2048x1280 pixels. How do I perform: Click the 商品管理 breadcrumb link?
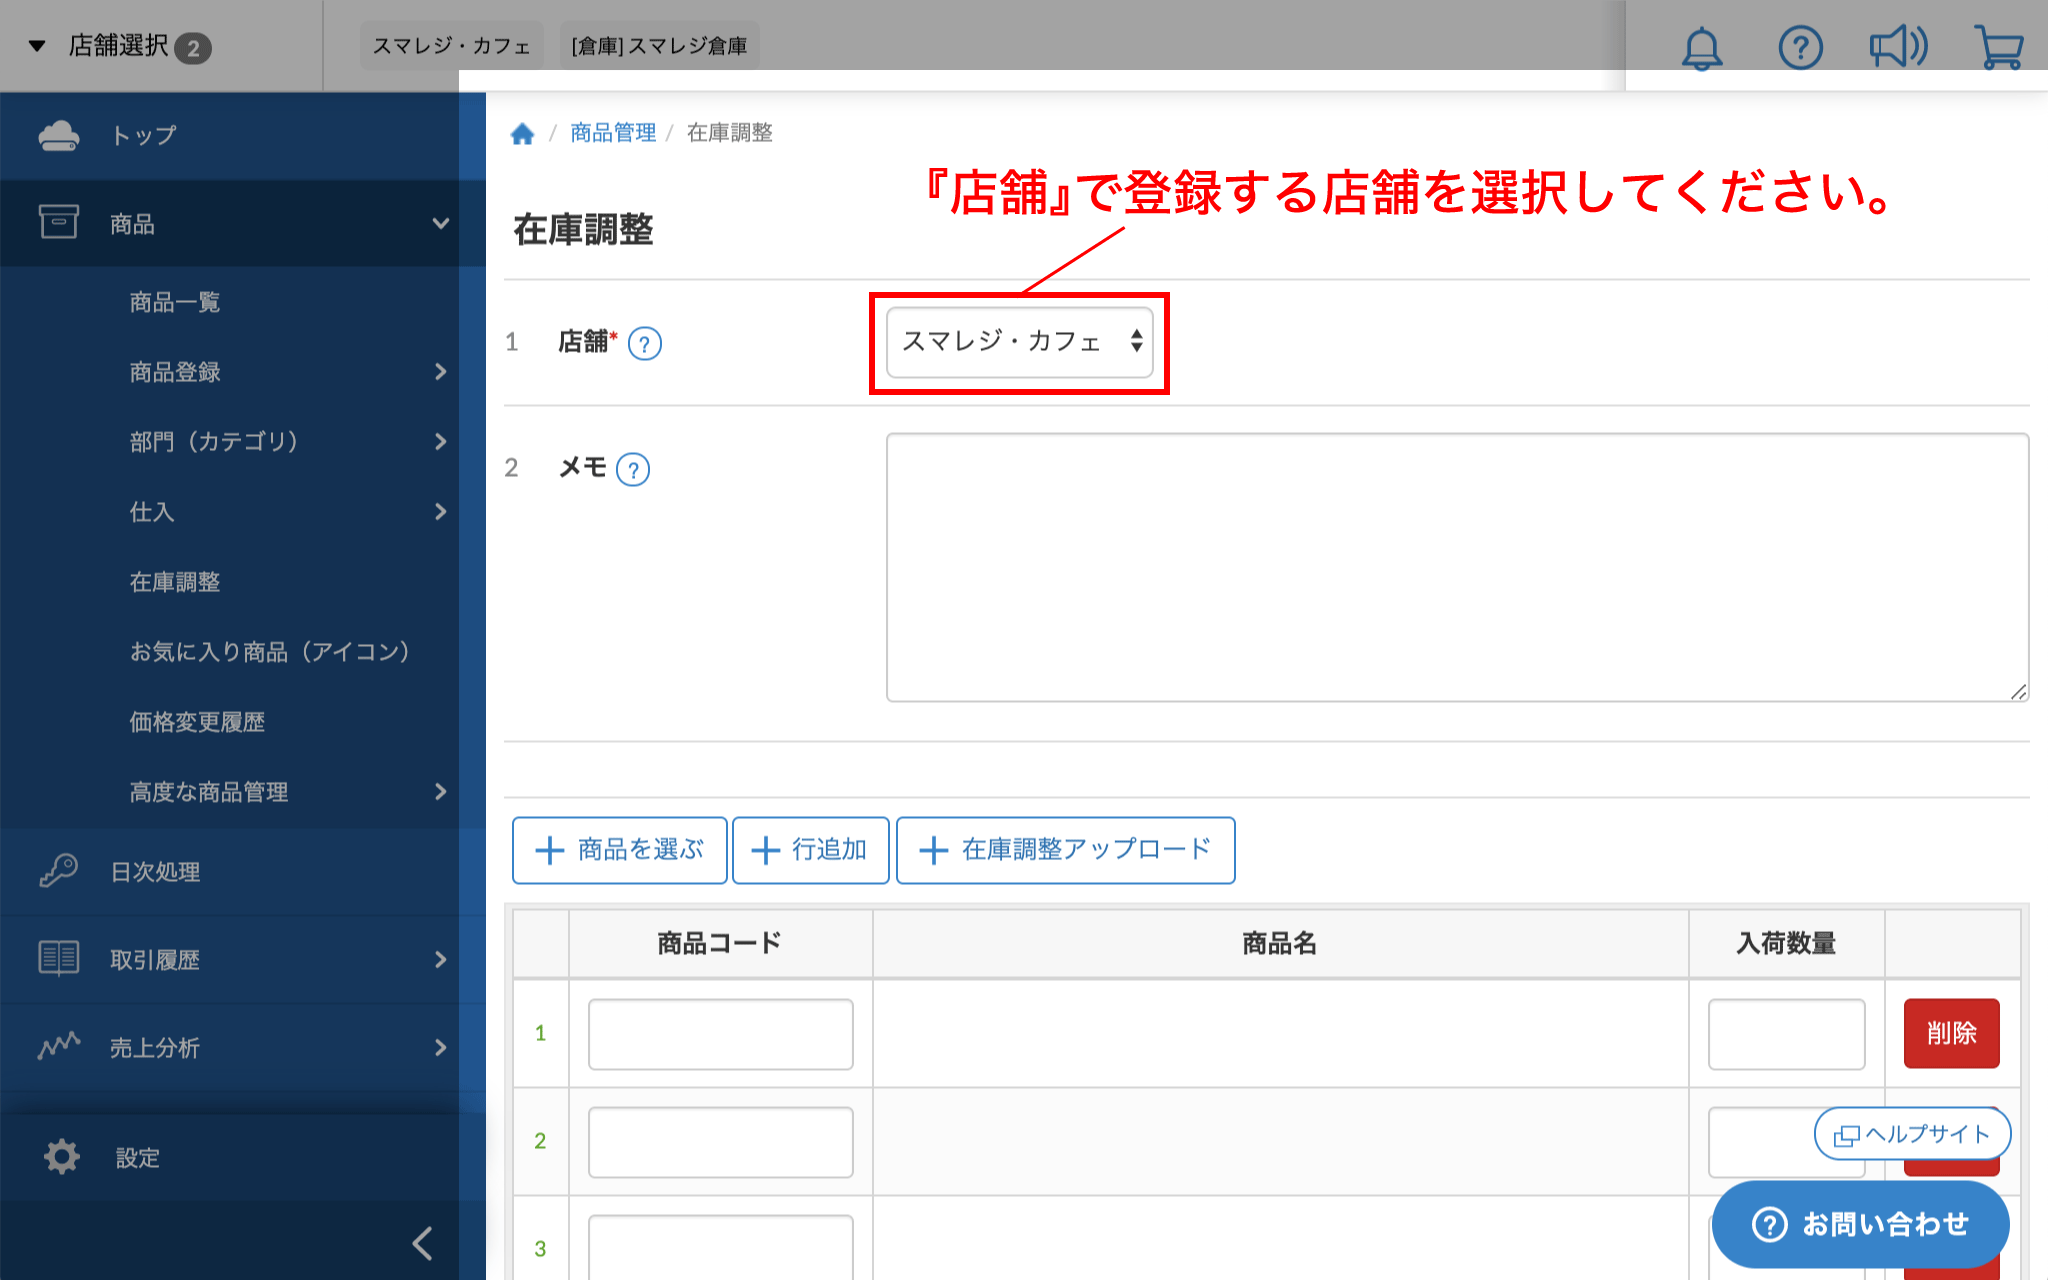613,133
